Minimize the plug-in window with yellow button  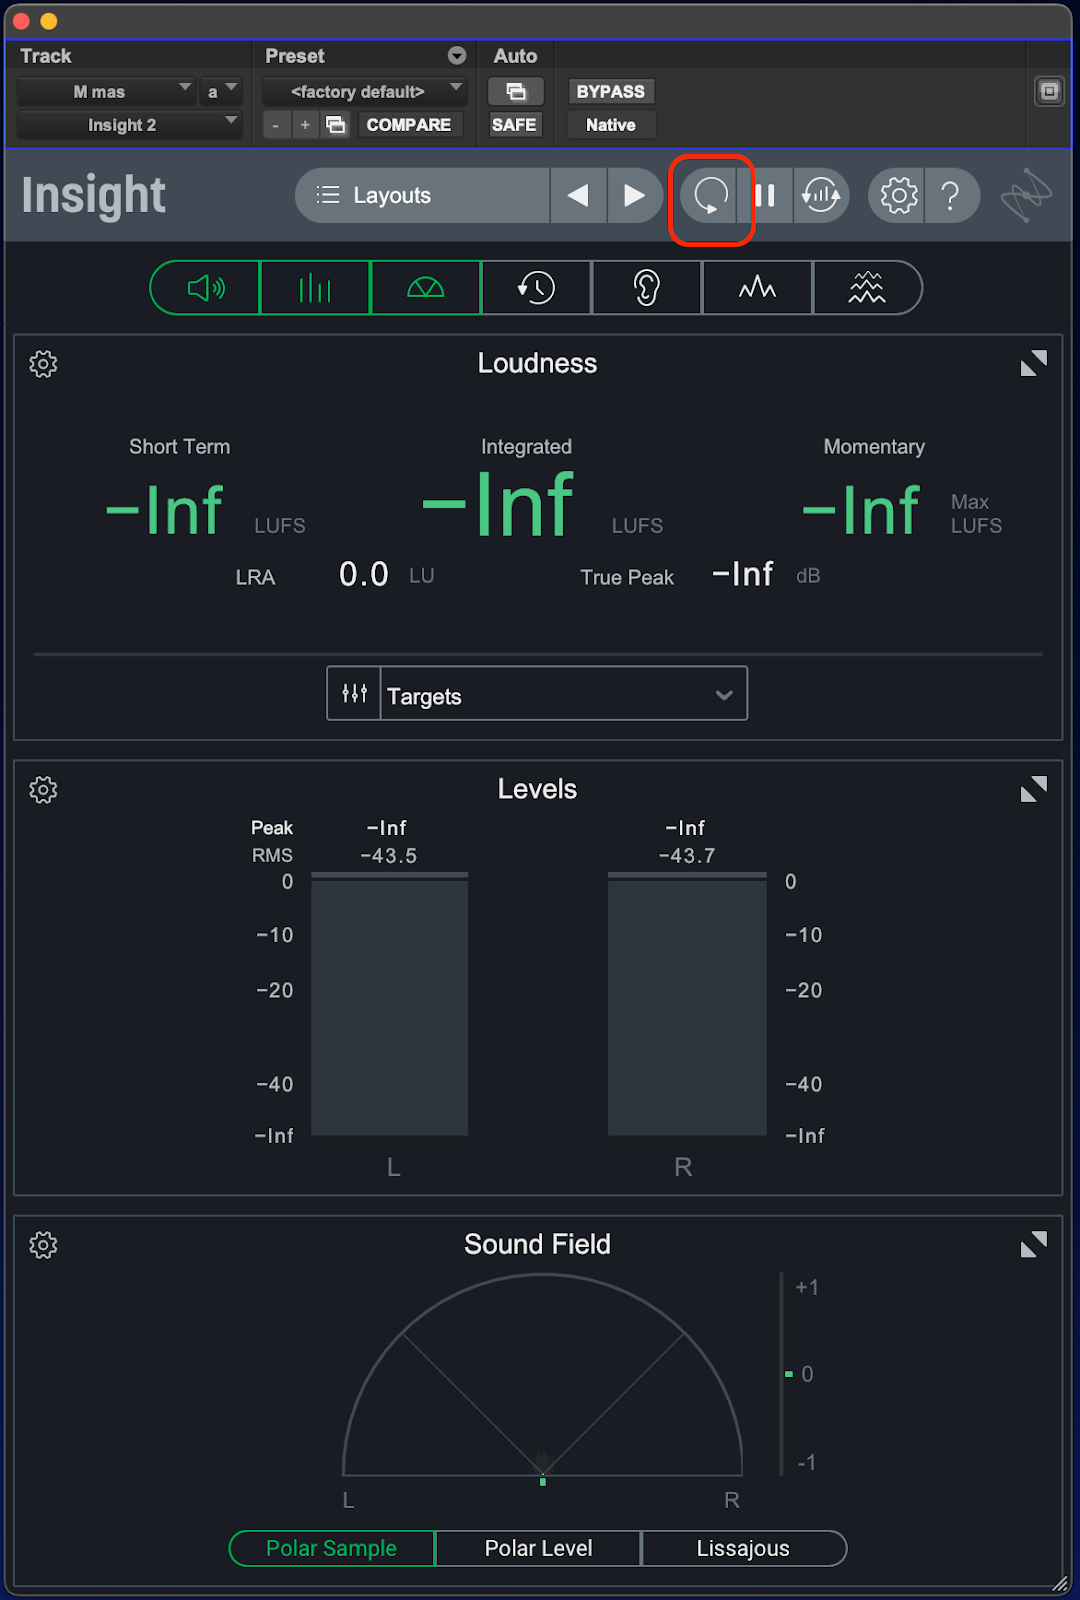(49, 21)
